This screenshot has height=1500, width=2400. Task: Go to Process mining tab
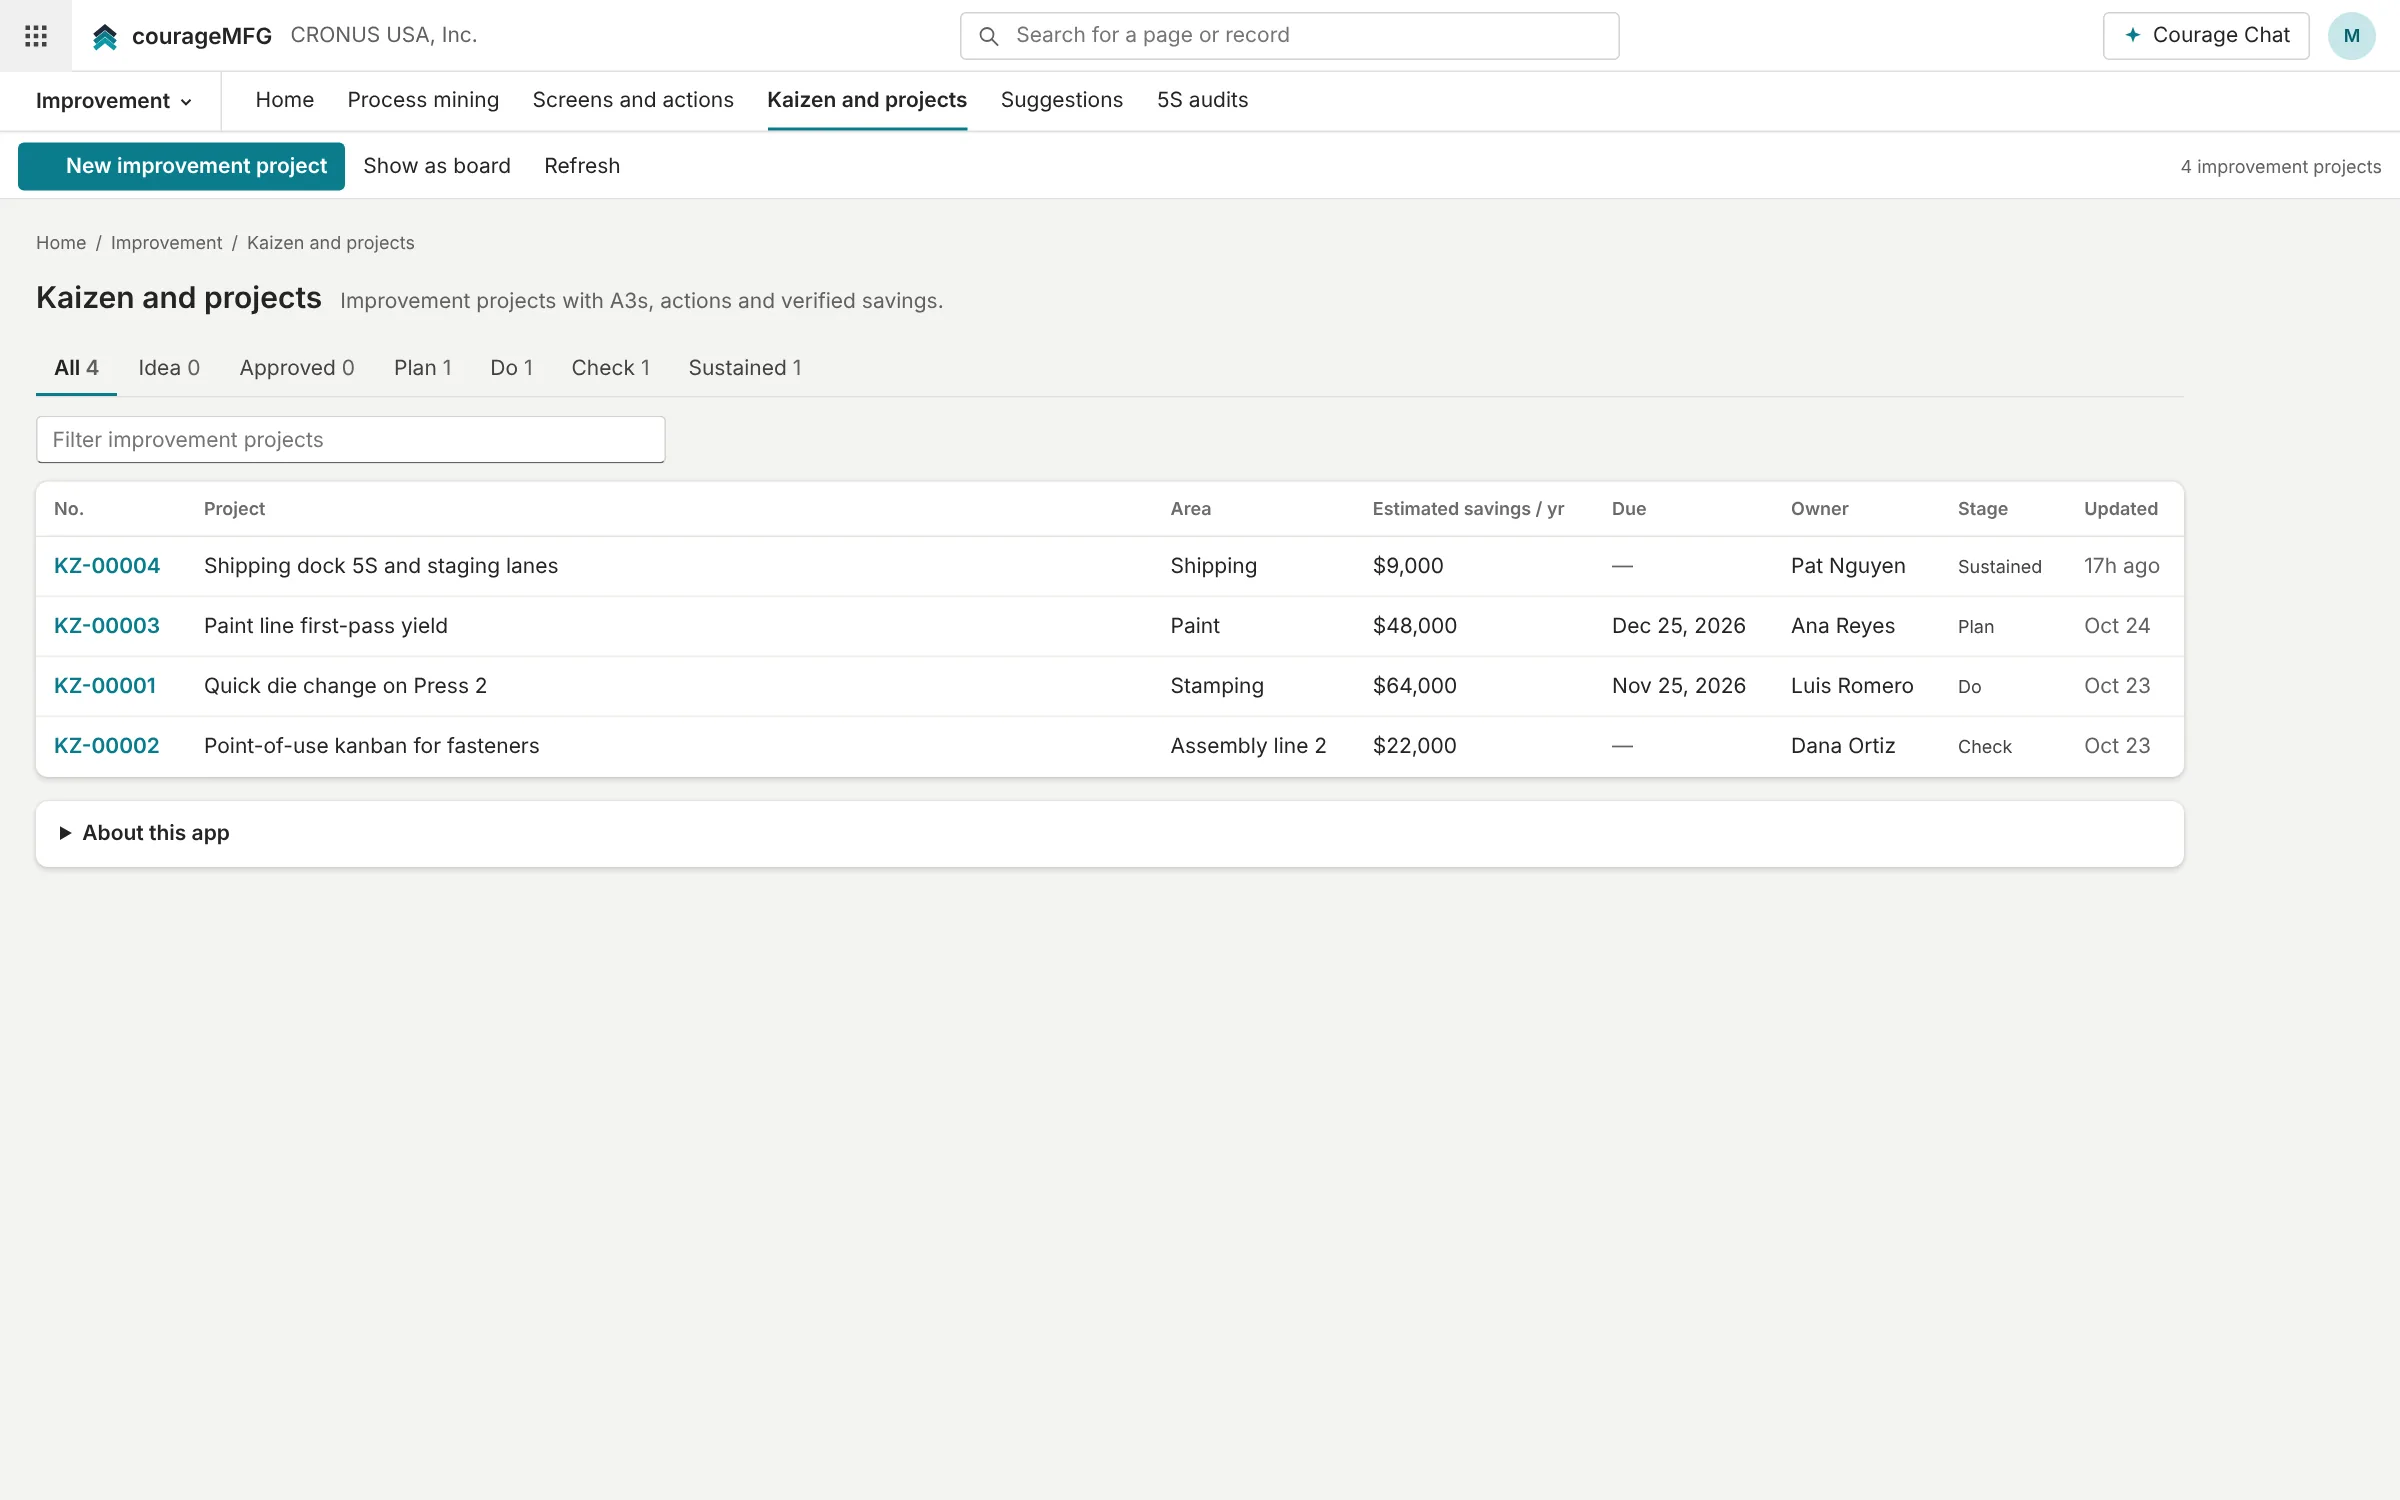click(423, 100)
